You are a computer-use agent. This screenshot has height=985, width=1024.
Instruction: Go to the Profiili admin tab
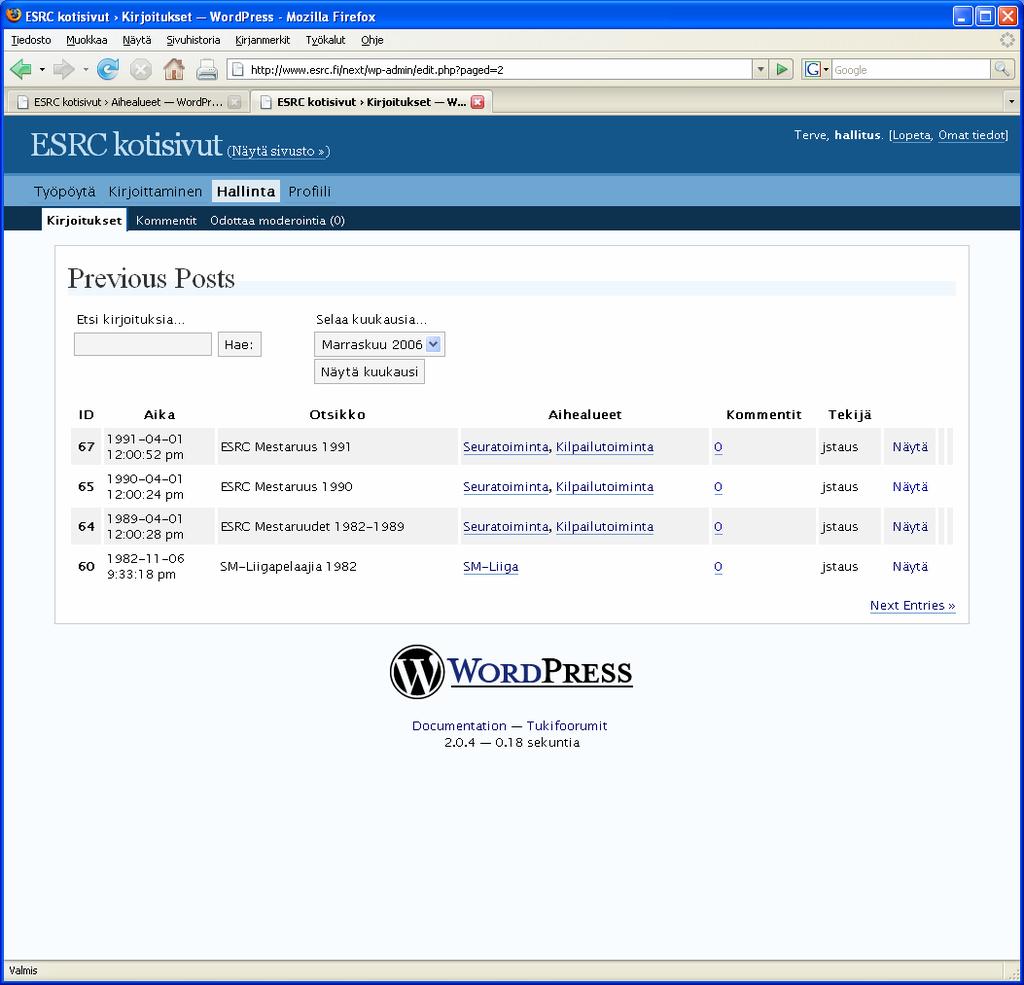point(310,191)
